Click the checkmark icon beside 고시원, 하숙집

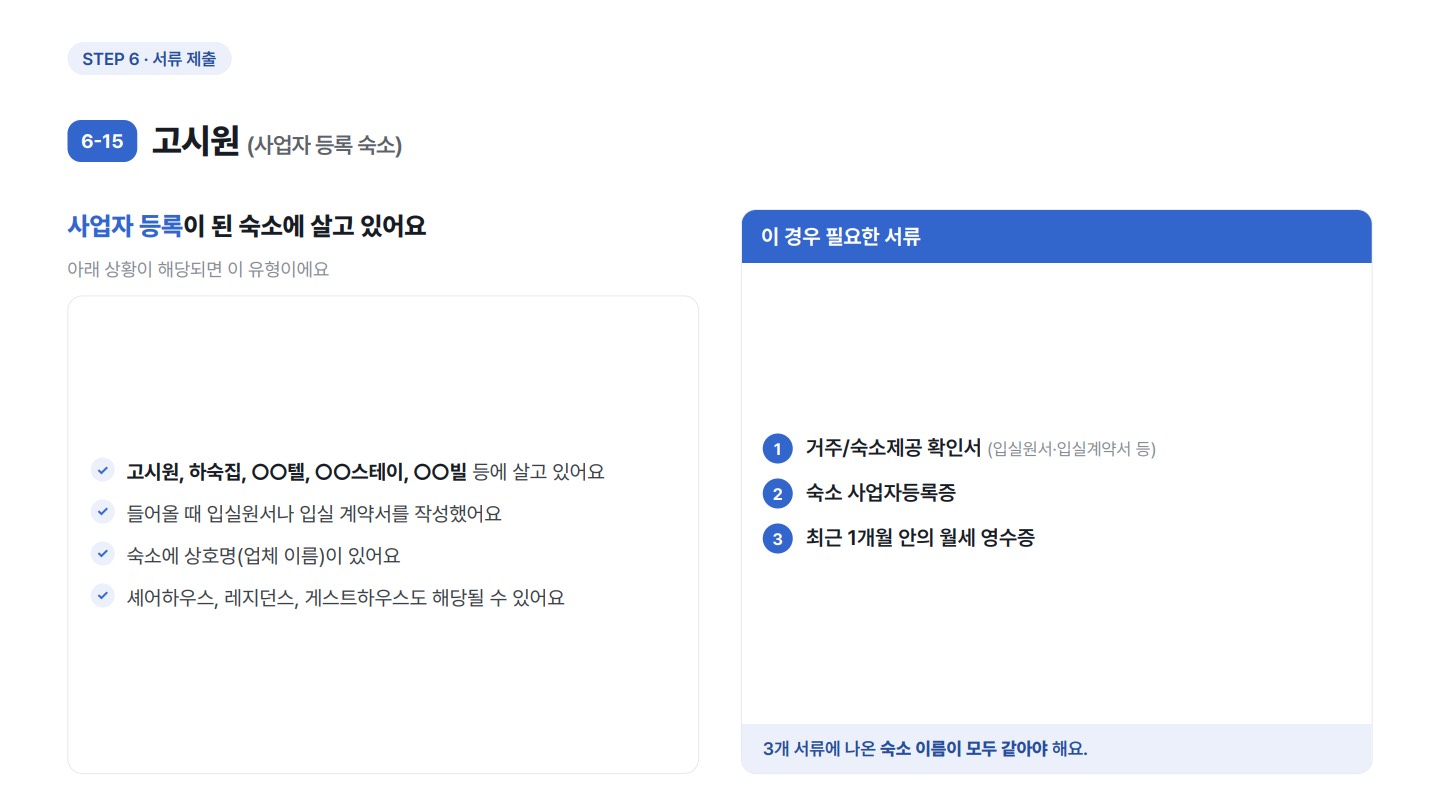102,470
